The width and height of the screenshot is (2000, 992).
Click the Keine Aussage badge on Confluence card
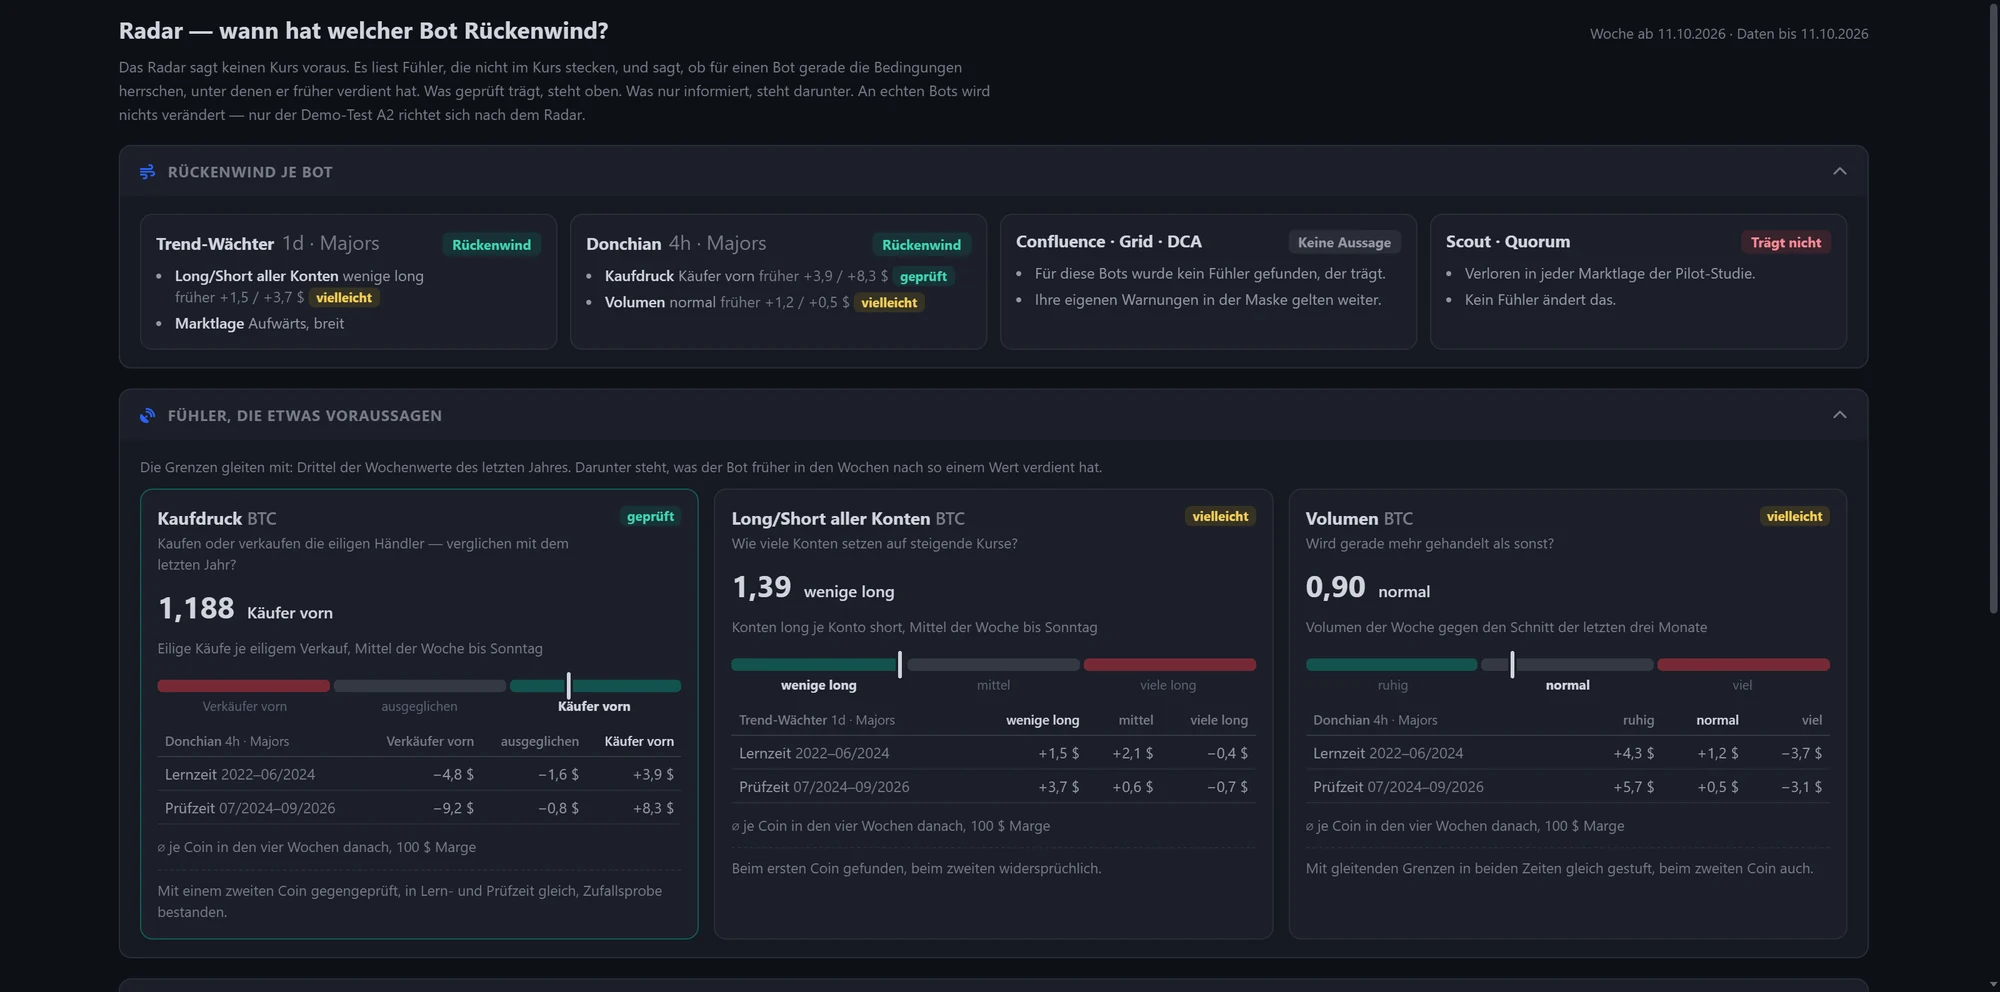tap(1344, 242)
